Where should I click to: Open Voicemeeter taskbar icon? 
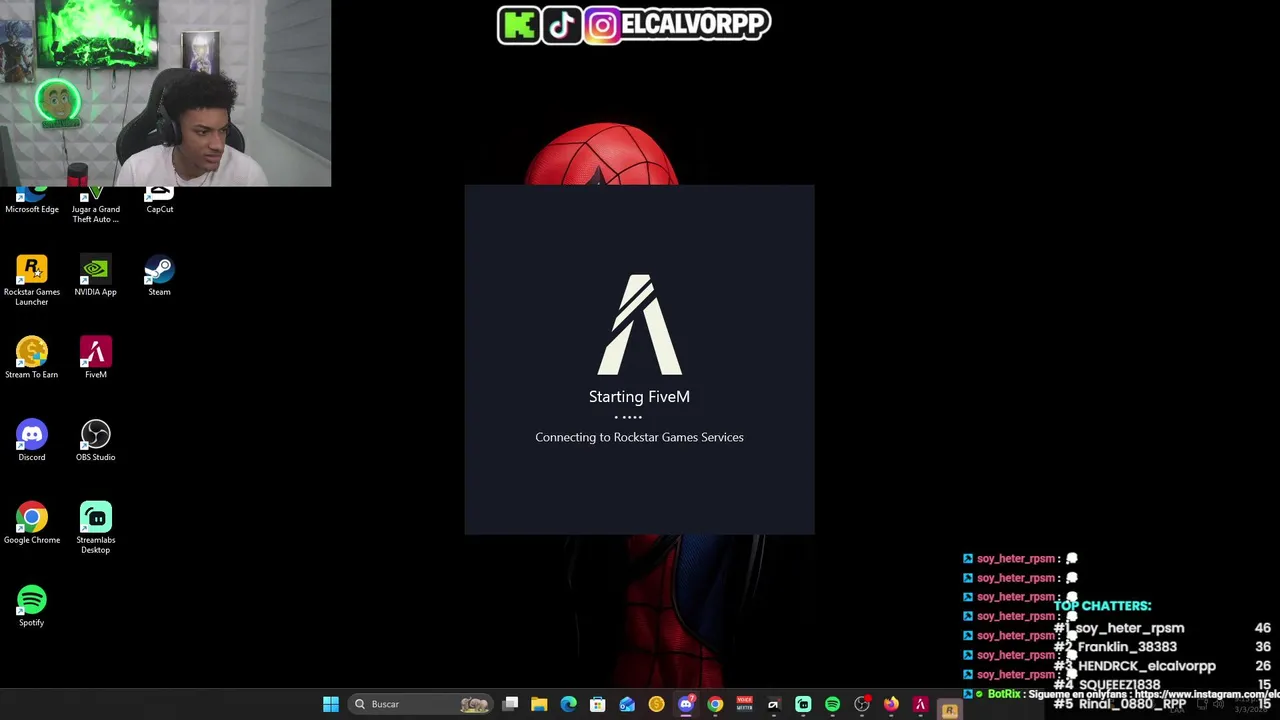(744, 704)
